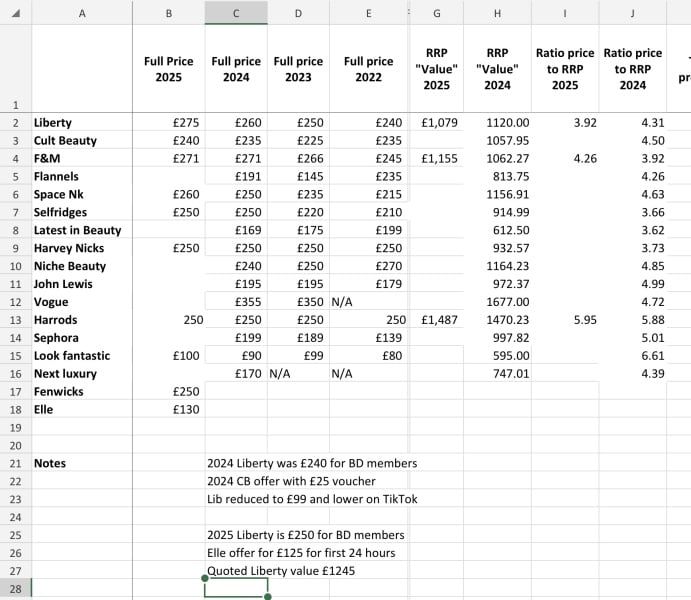Click the 'Full price 2024' header cell
691x600 pixels.
[236, 69]
